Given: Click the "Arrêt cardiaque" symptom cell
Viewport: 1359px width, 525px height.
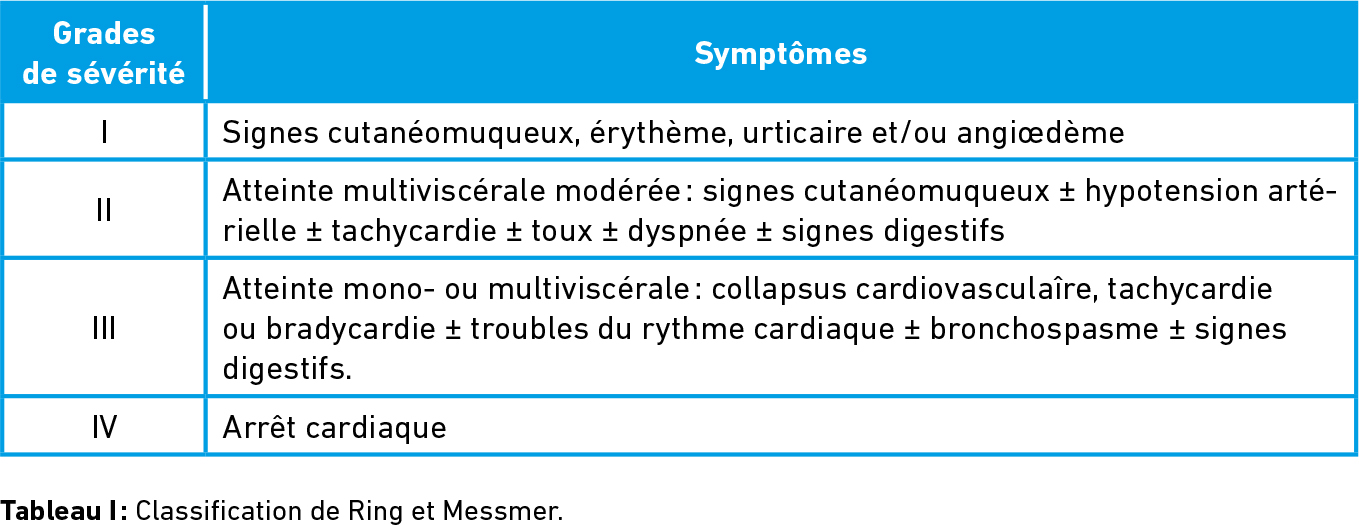Looking at the screenshot, I should [x=334, y=427].
